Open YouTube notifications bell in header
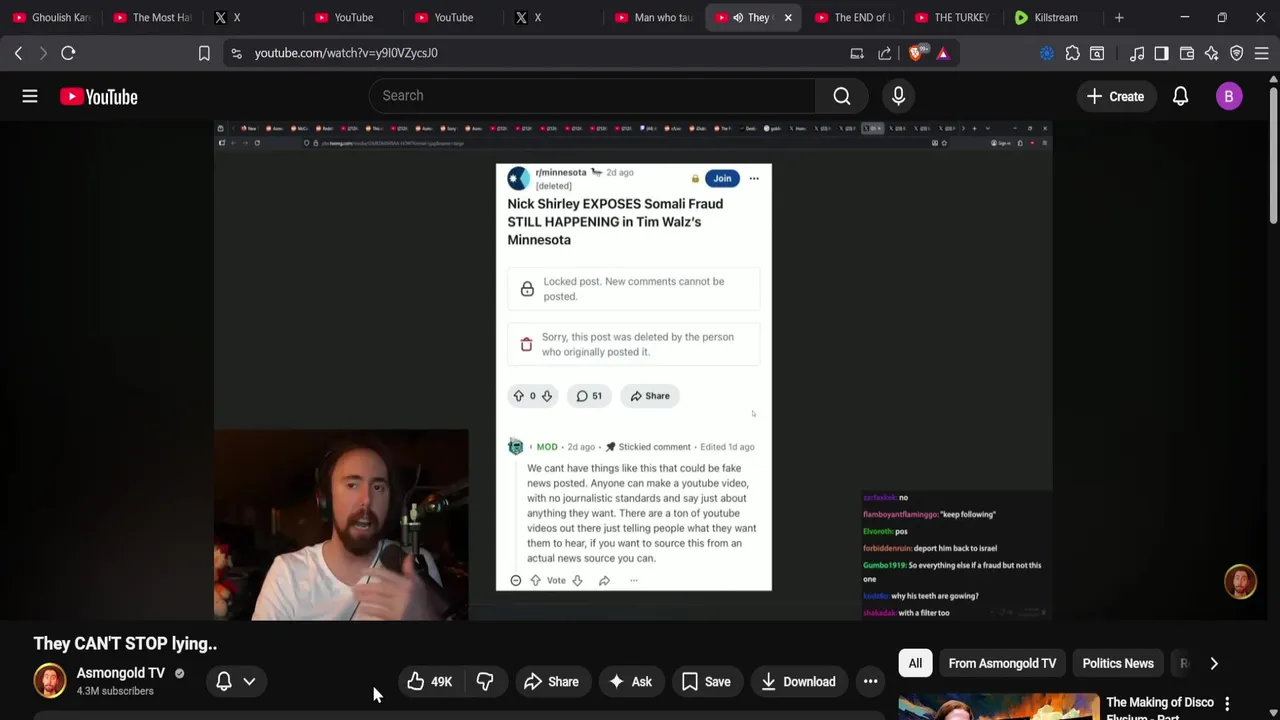The height and width of the screenshot is (720, 1280). 1180,96
